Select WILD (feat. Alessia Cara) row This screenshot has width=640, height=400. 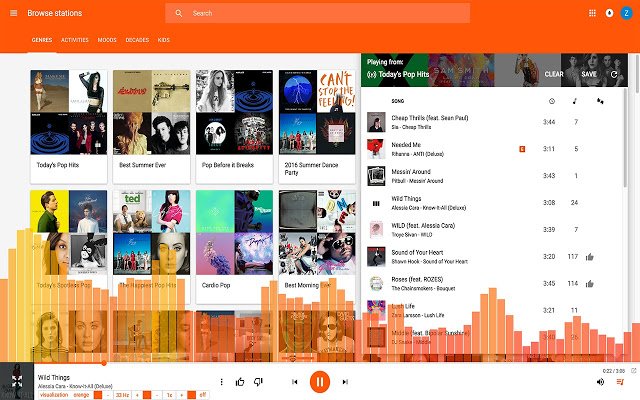tap(492, 230)
